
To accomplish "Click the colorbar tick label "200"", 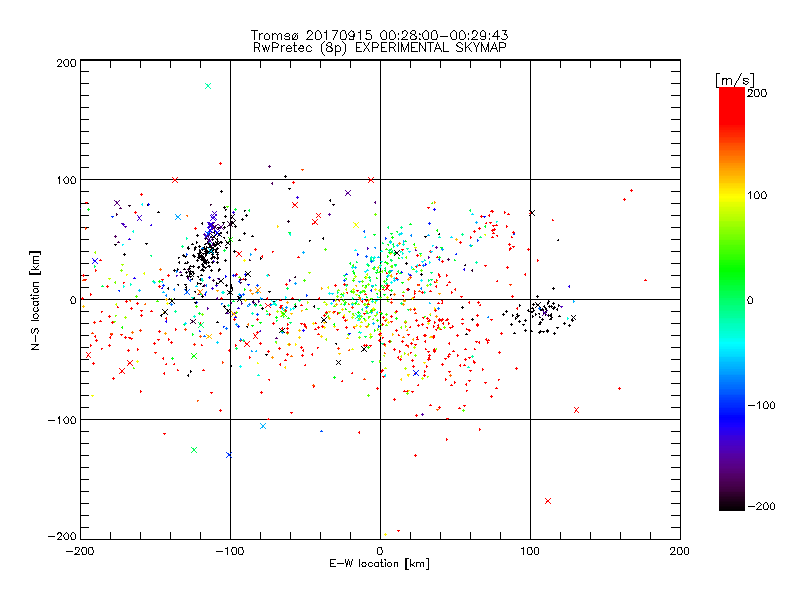I will [x=757, y=93].
